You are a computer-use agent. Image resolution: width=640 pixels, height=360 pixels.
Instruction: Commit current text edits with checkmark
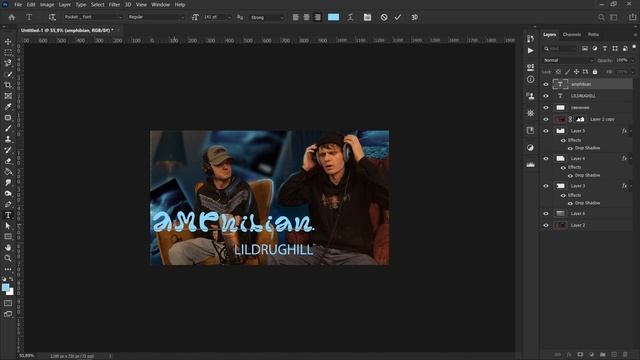pos(398,17)
